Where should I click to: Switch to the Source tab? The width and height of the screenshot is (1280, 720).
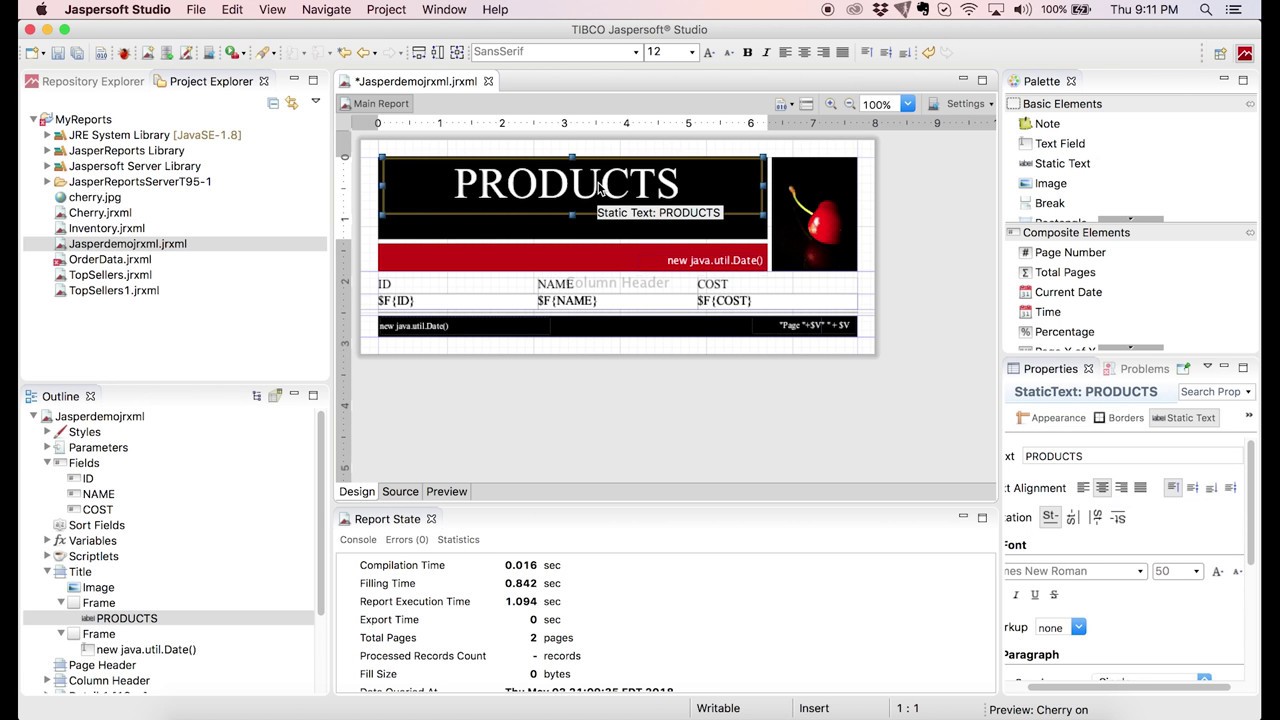400,492
